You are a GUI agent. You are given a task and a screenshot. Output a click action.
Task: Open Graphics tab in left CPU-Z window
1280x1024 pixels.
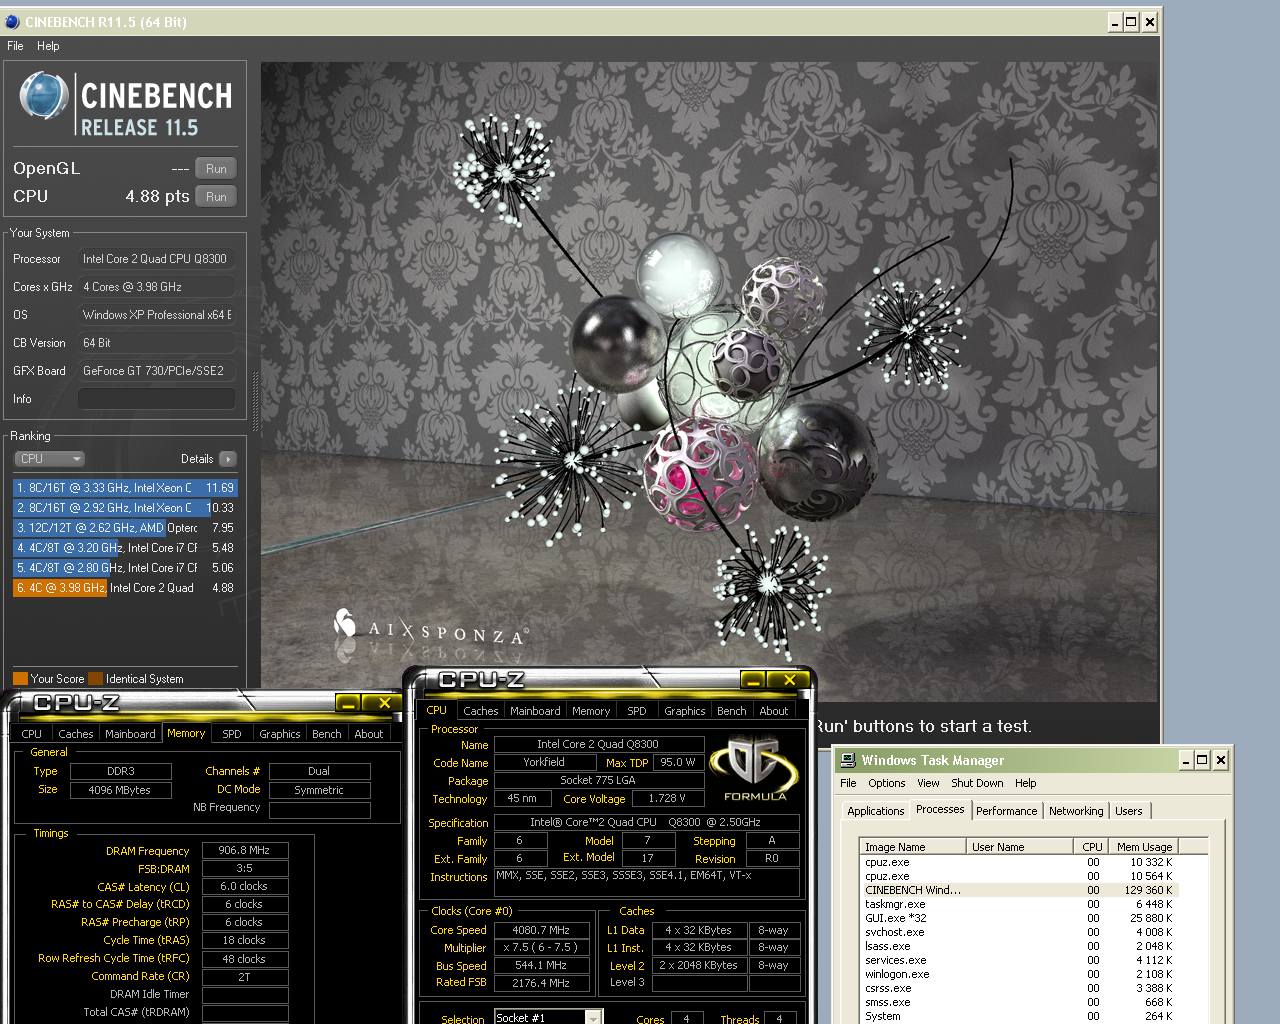(280, 734)
